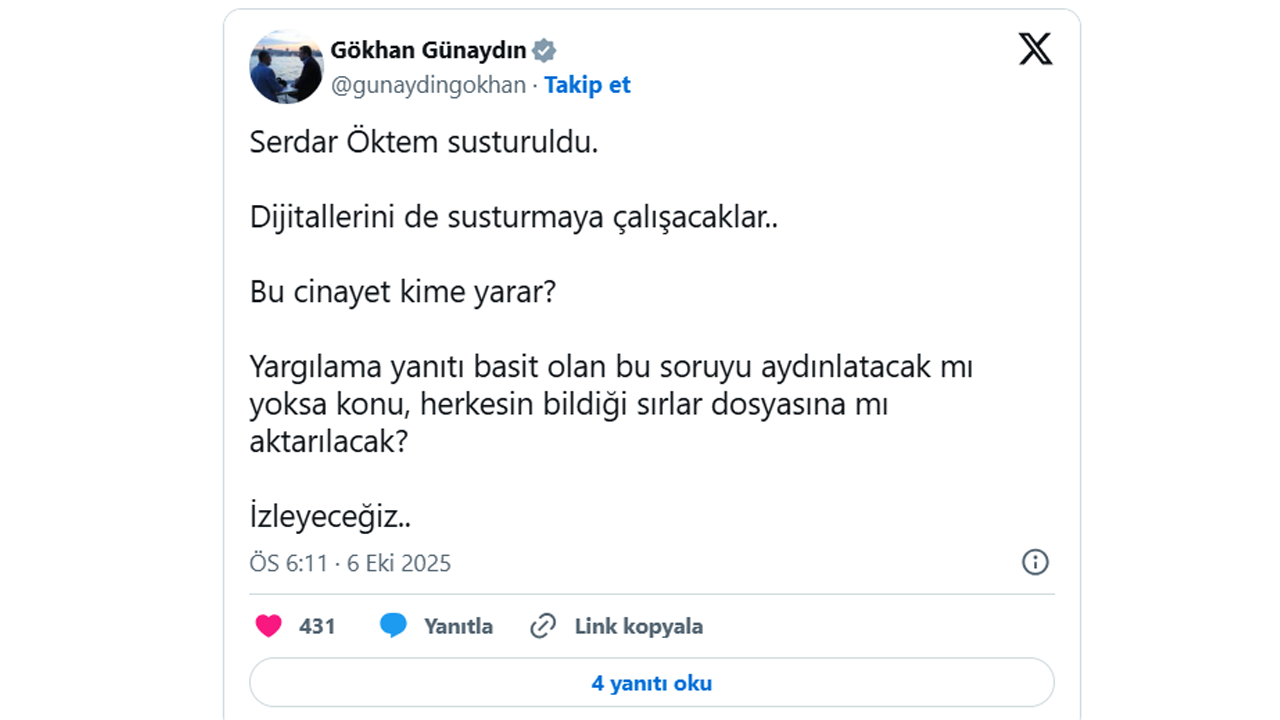Click the Gökhan Günaydın display name
This screenshot has height=720, width=1280.
[428, 51]
